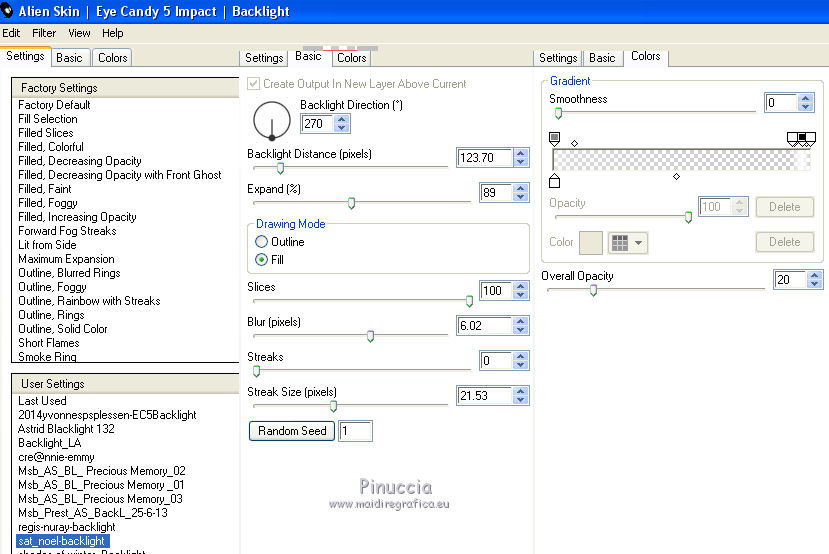This screenshot has width=829, height=554.
Task: Select Short Flames preset
Action: pos(49,343)
